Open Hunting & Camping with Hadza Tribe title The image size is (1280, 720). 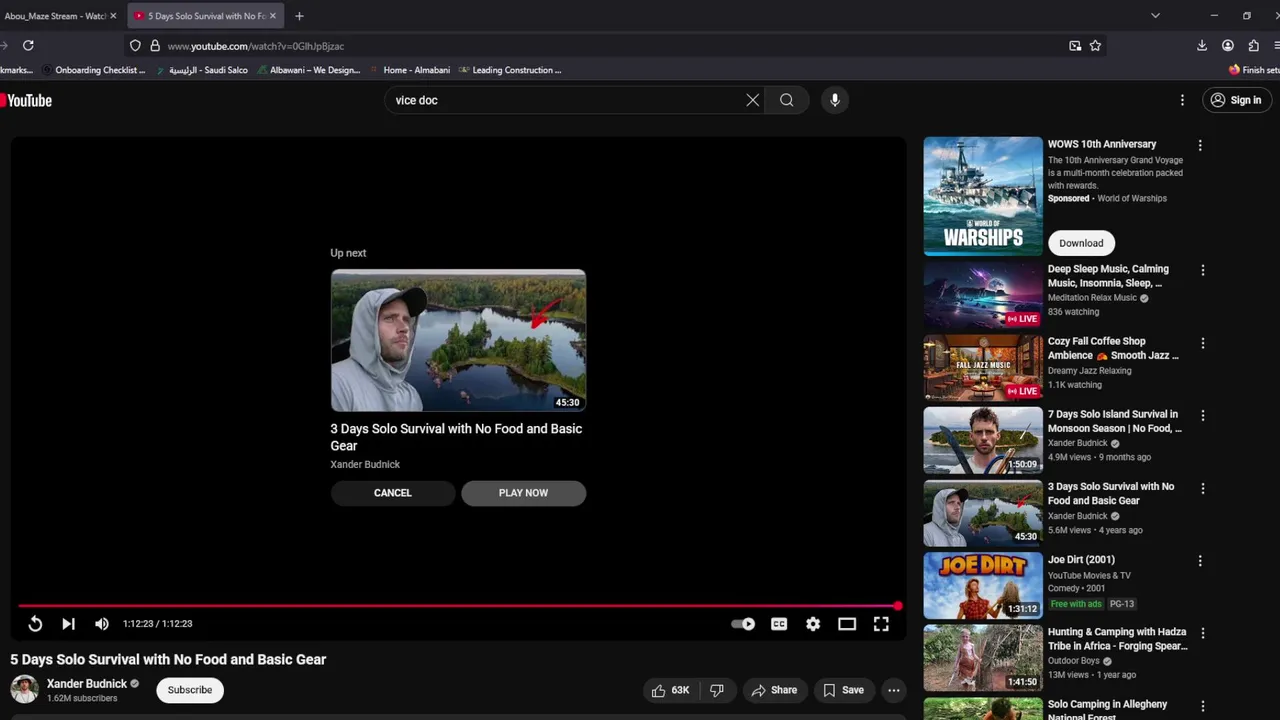(x=1117, y=639)
